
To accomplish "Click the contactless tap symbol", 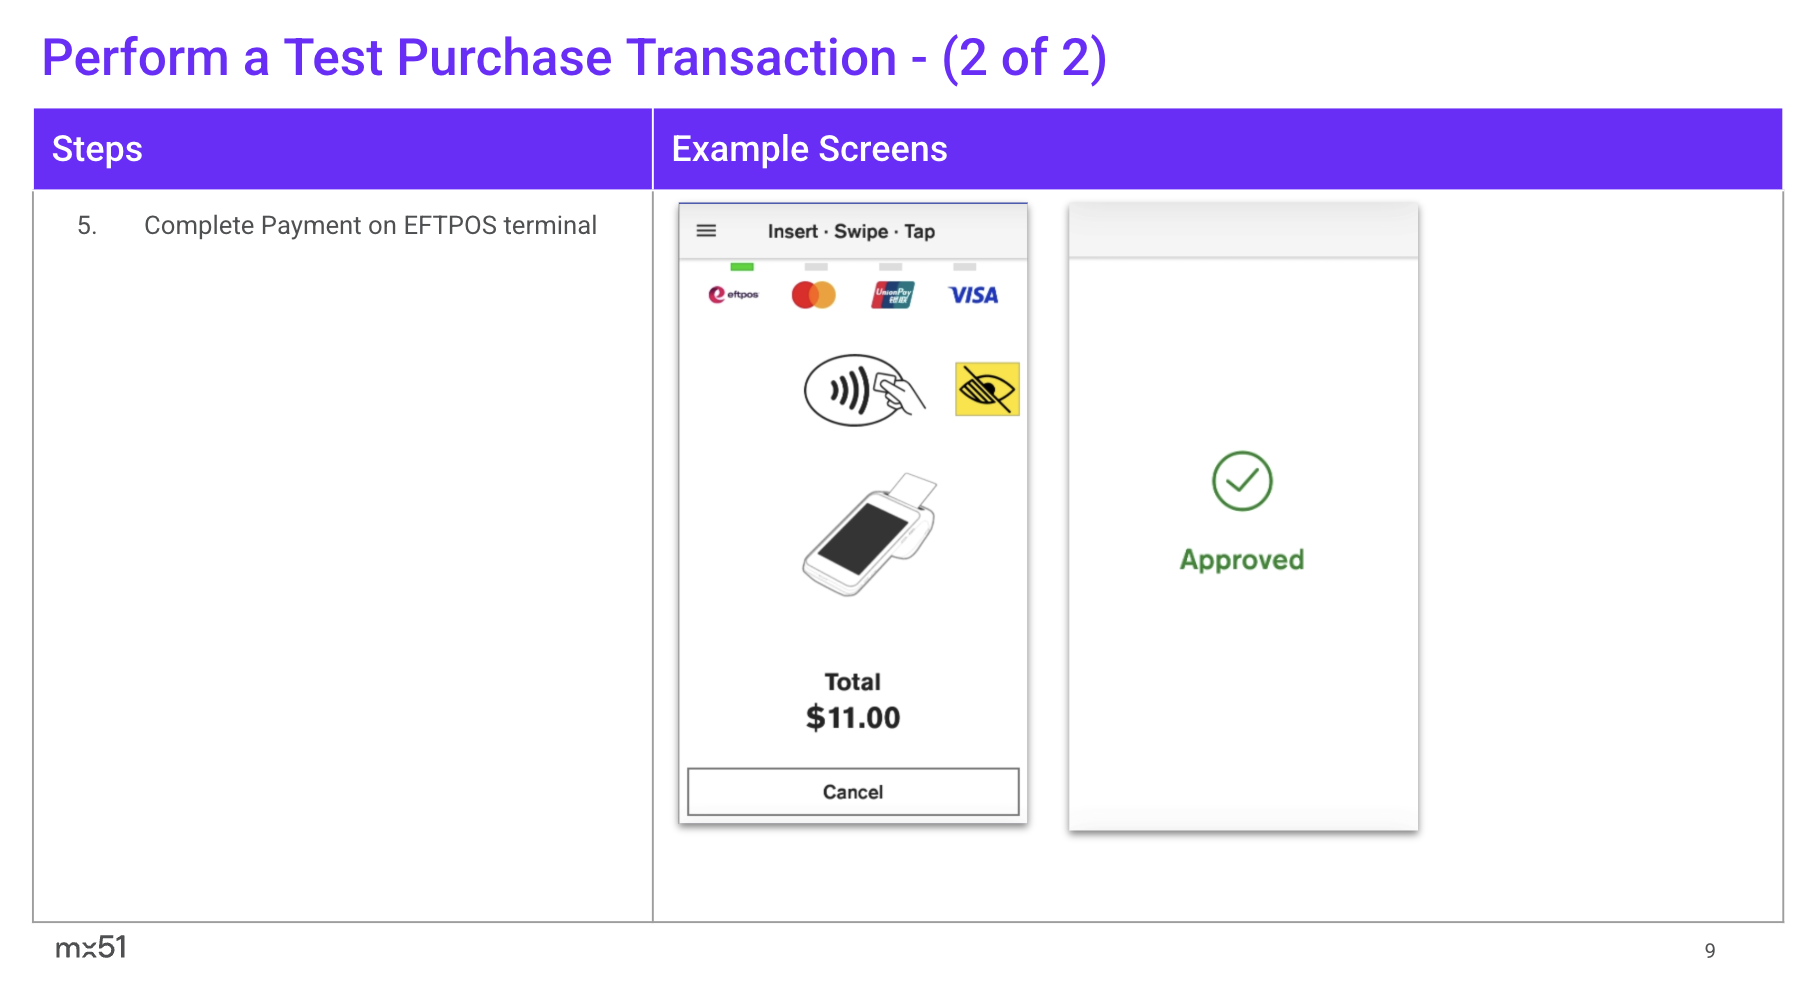I will pos(864,390).
